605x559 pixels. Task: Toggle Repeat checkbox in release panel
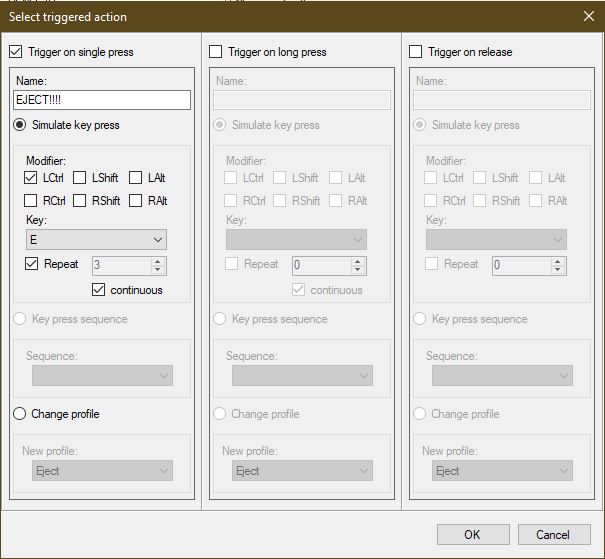(431, 264)
